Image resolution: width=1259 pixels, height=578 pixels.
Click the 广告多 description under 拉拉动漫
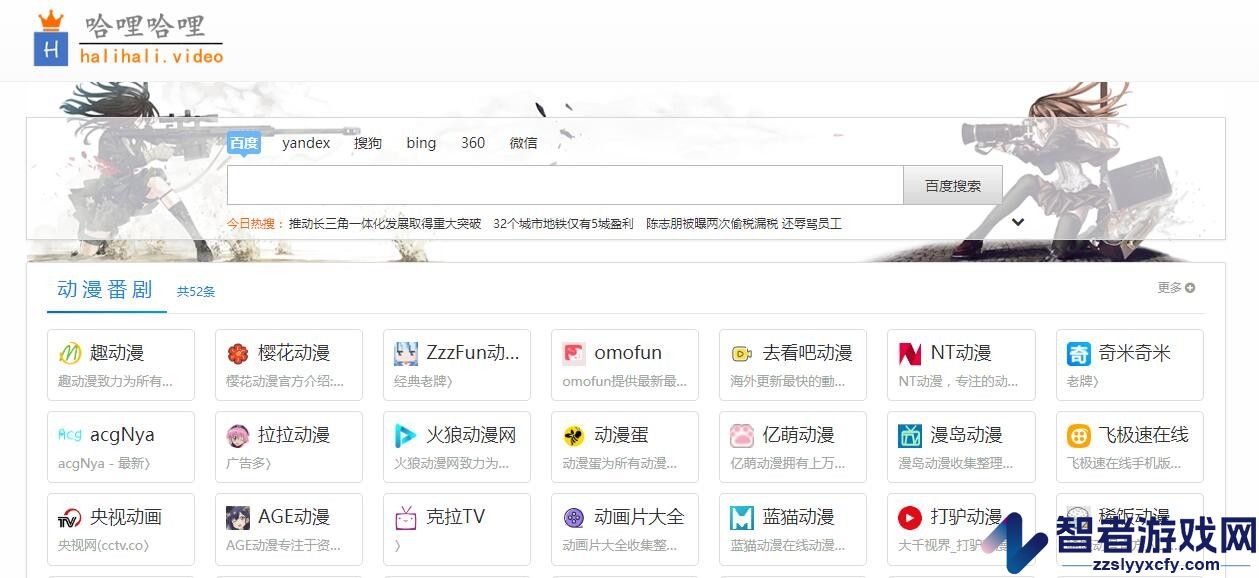(x=249, y=463)
